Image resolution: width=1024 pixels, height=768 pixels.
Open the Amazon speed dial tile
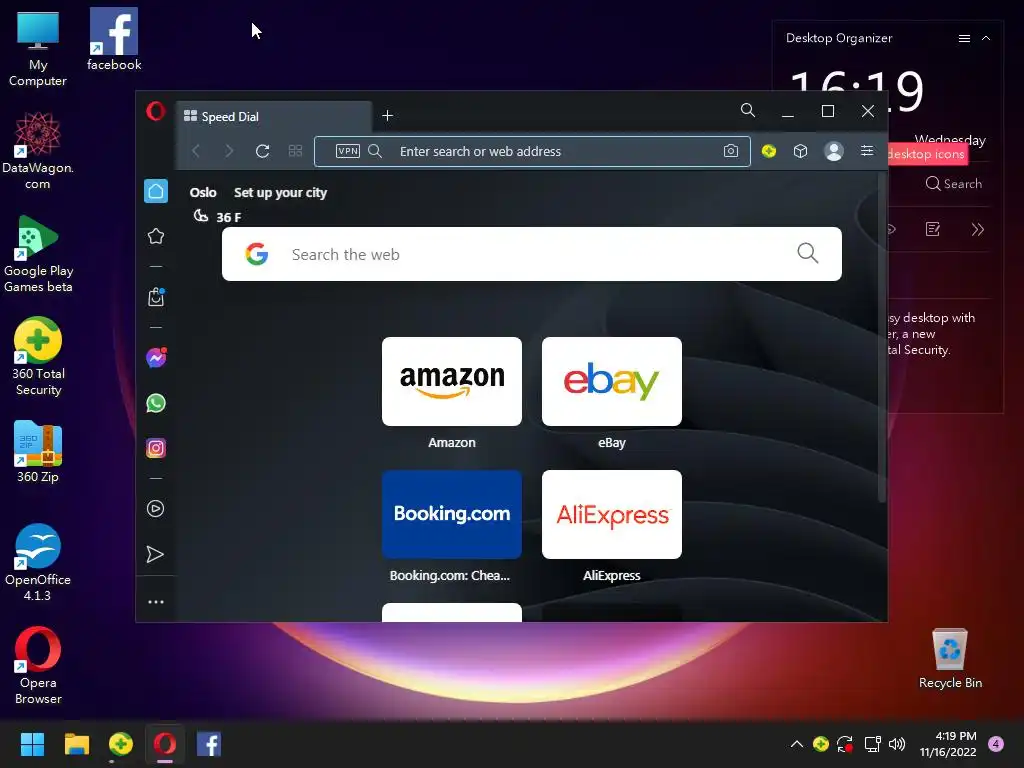(452, 381)
